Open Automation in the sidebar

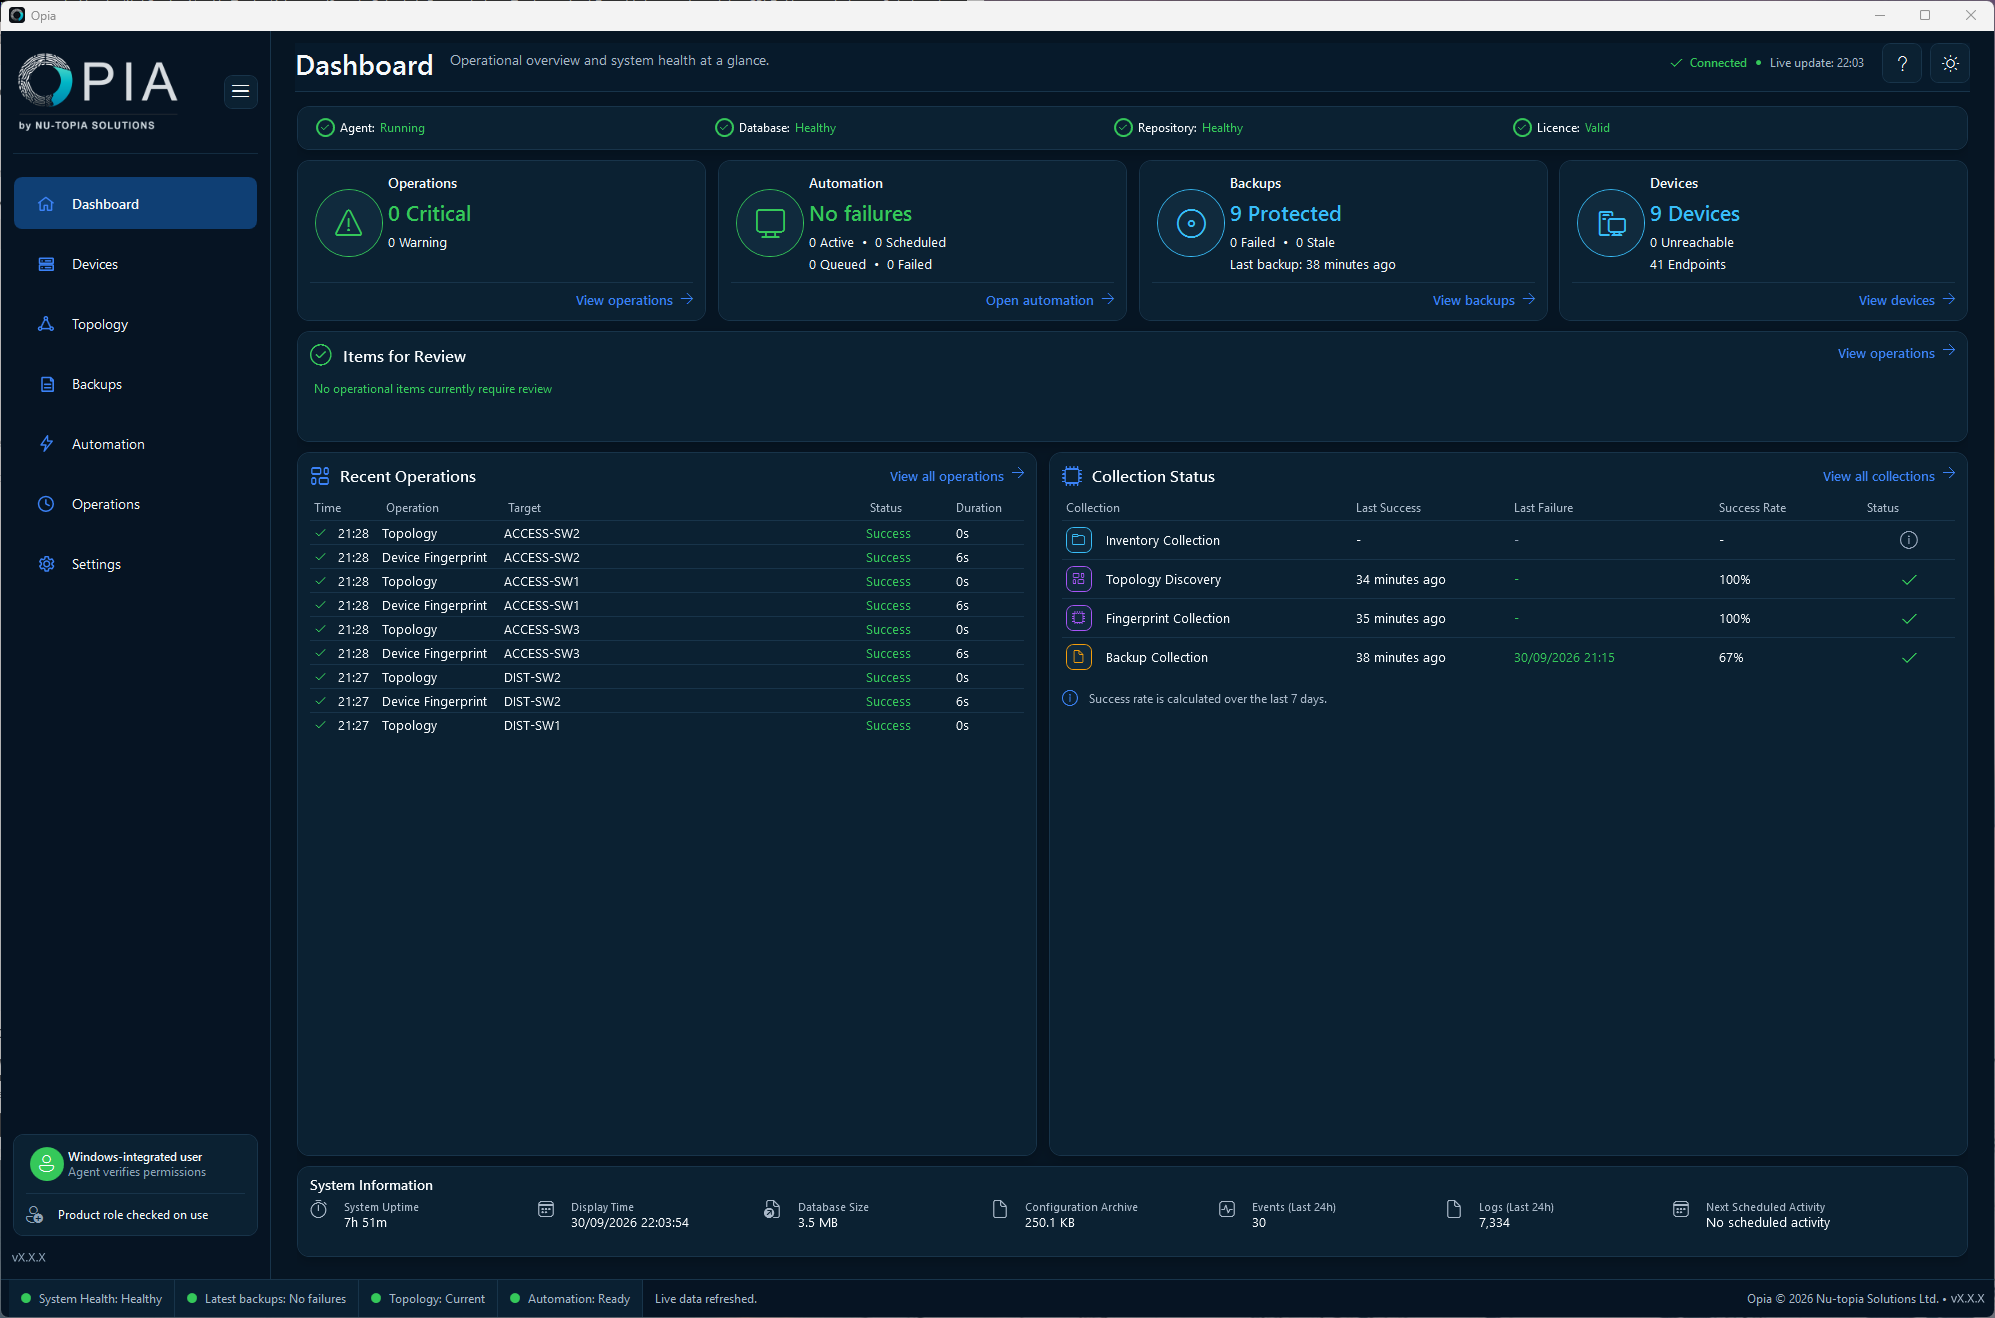pyautogui.click(x=135, y=444)
